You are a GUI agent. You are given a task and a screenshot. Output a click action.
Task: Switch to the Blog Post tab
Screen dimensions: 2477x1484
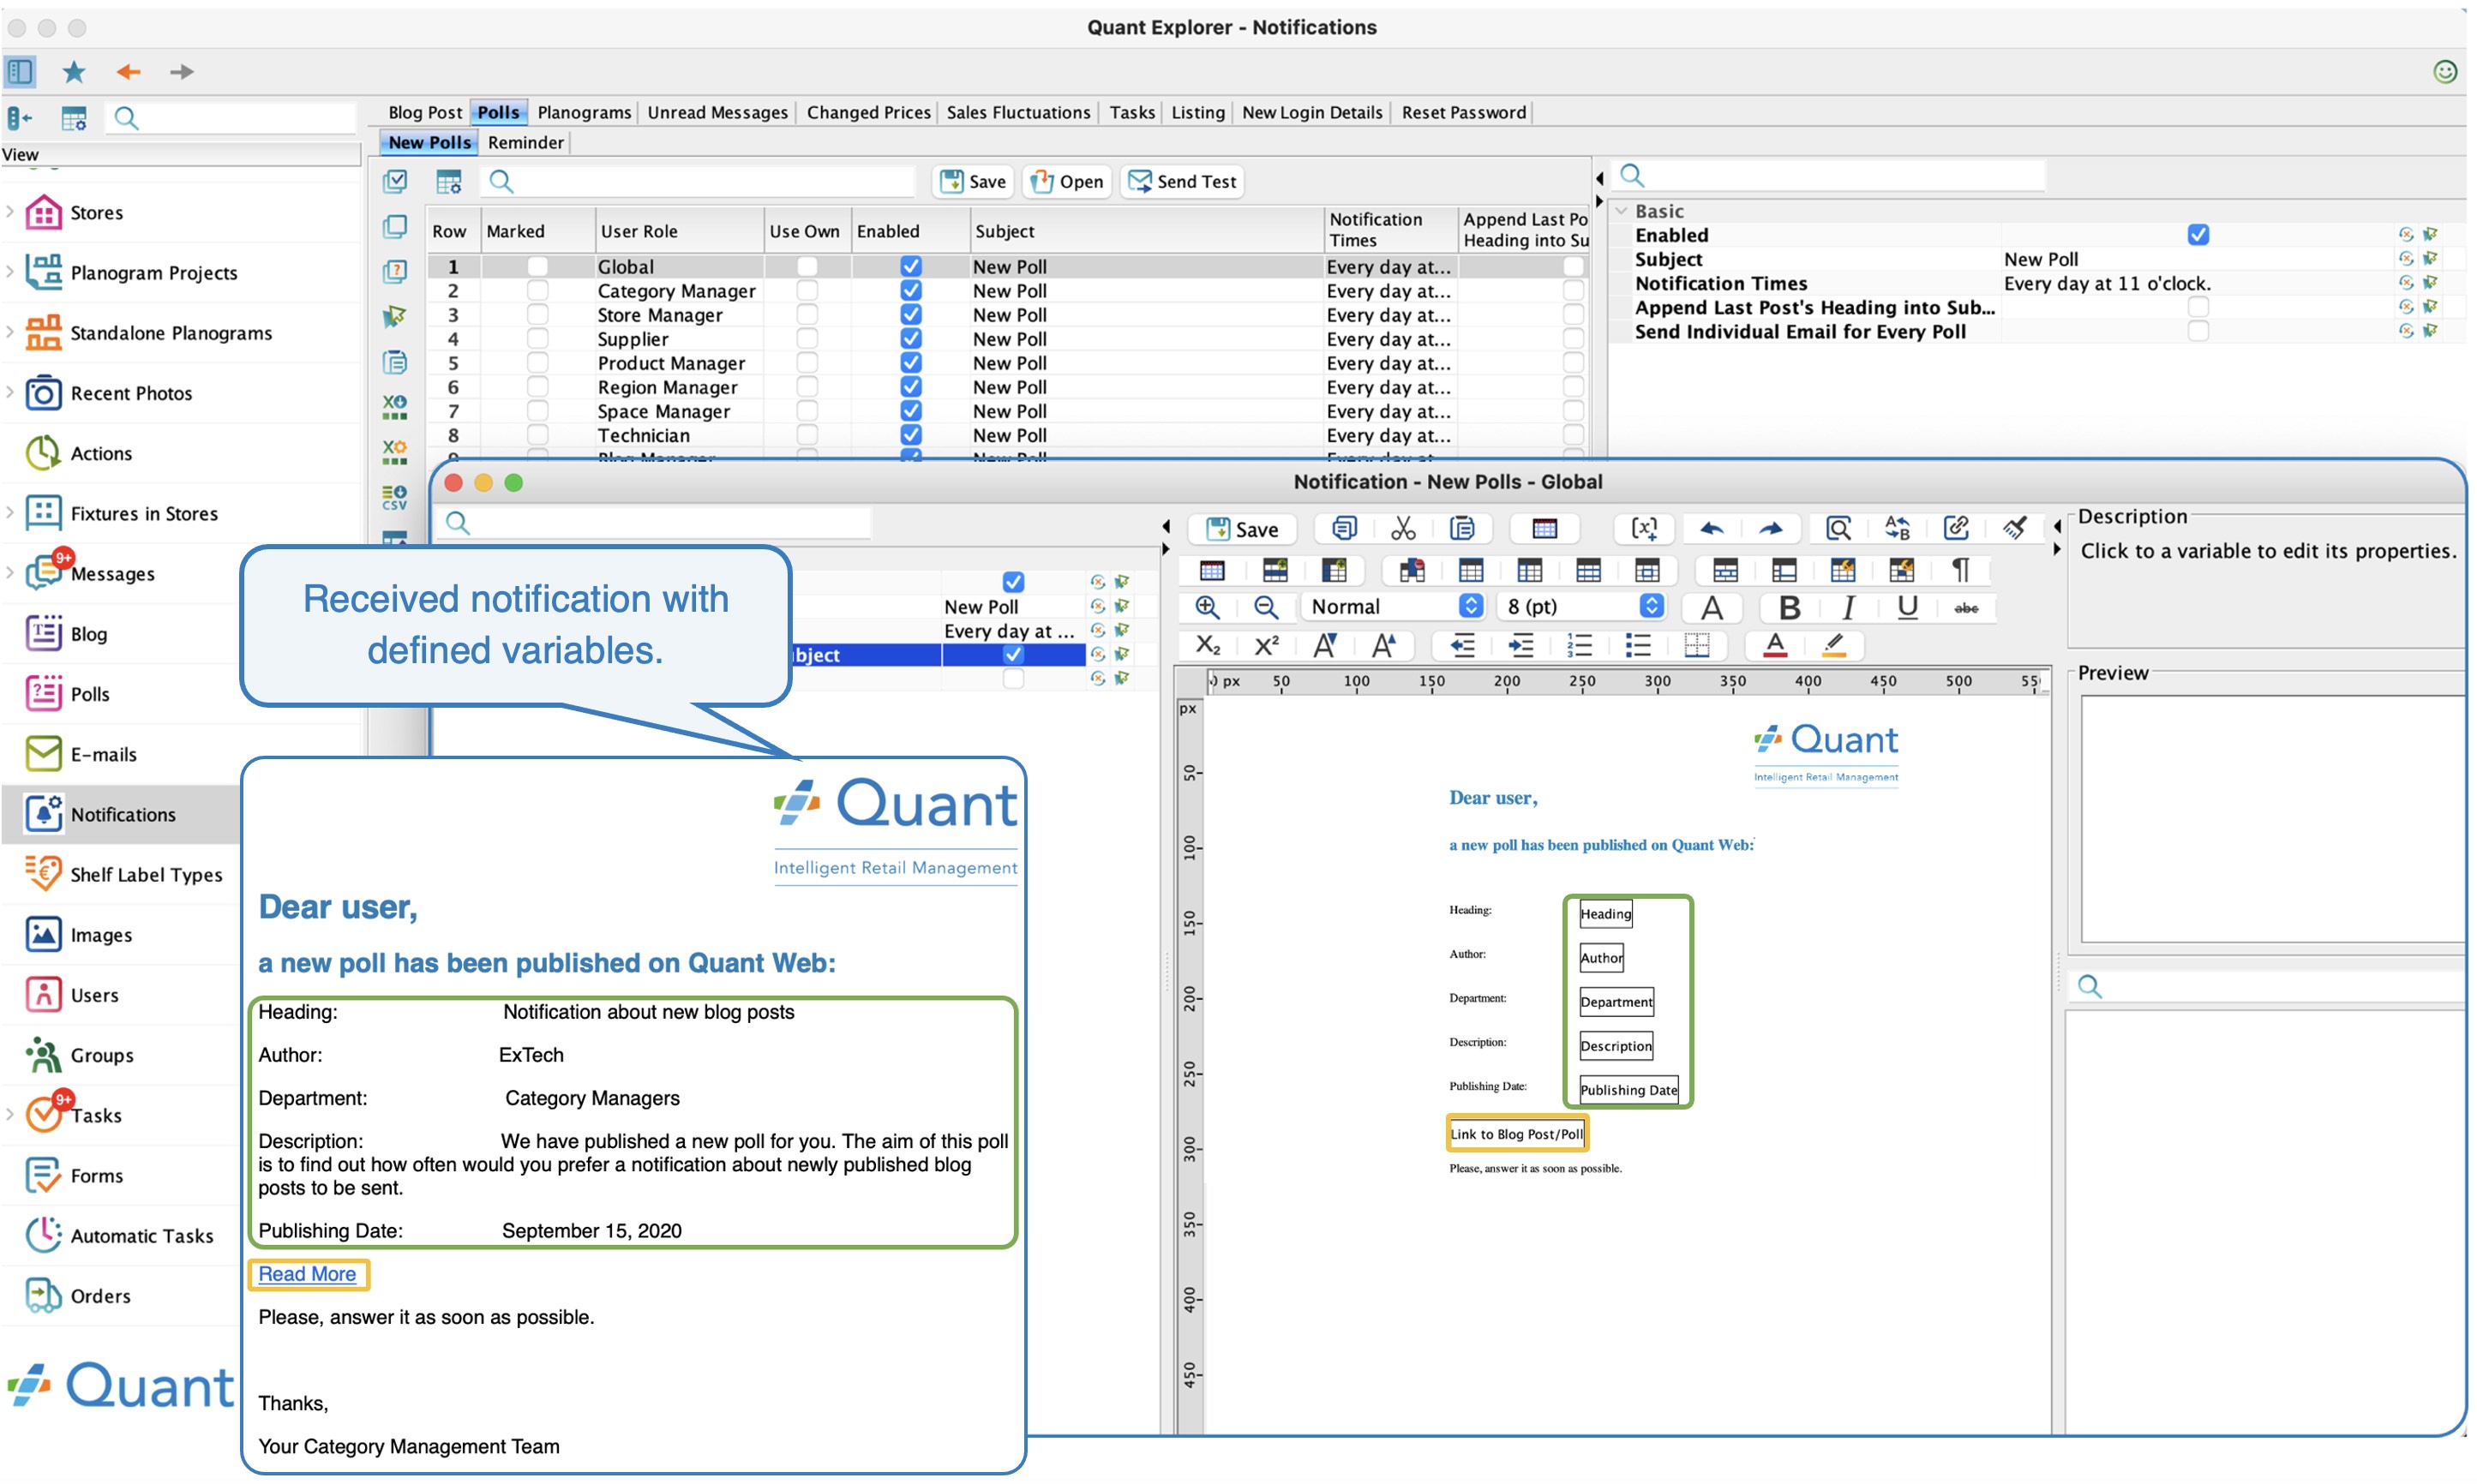pos(425,113)
